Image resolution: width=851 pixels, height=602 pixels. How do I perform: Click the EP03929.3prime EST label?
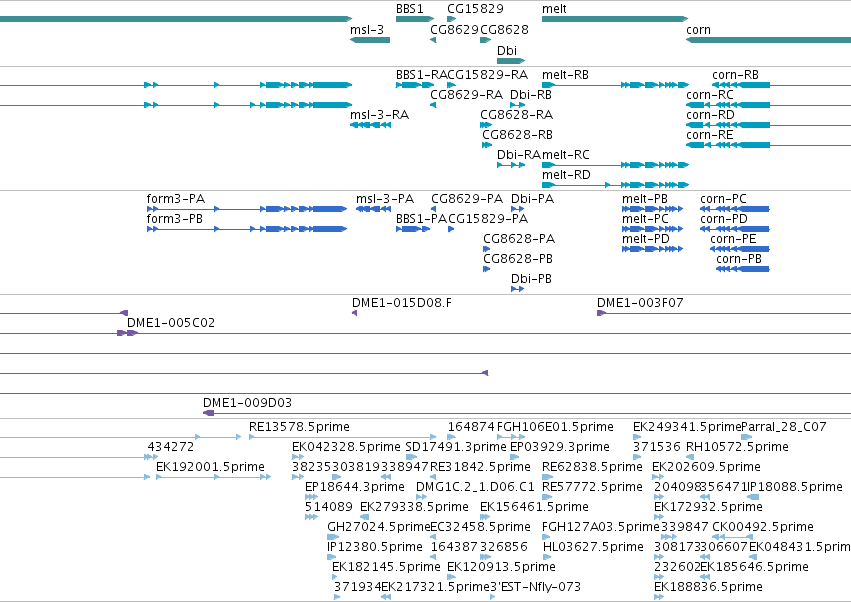click(x=560, y=447)
